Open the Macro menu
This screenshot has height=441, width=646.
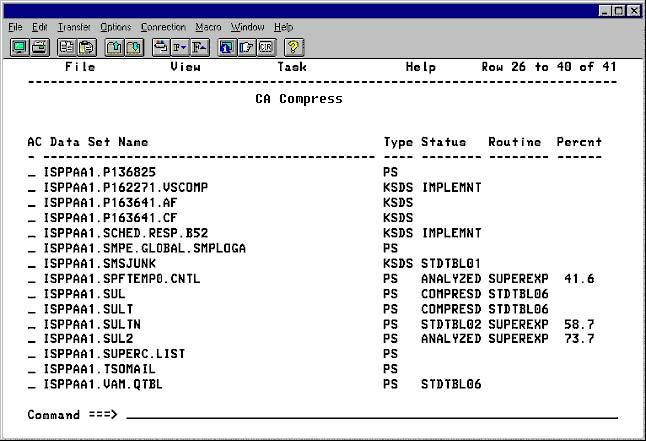tap(208, 26)
